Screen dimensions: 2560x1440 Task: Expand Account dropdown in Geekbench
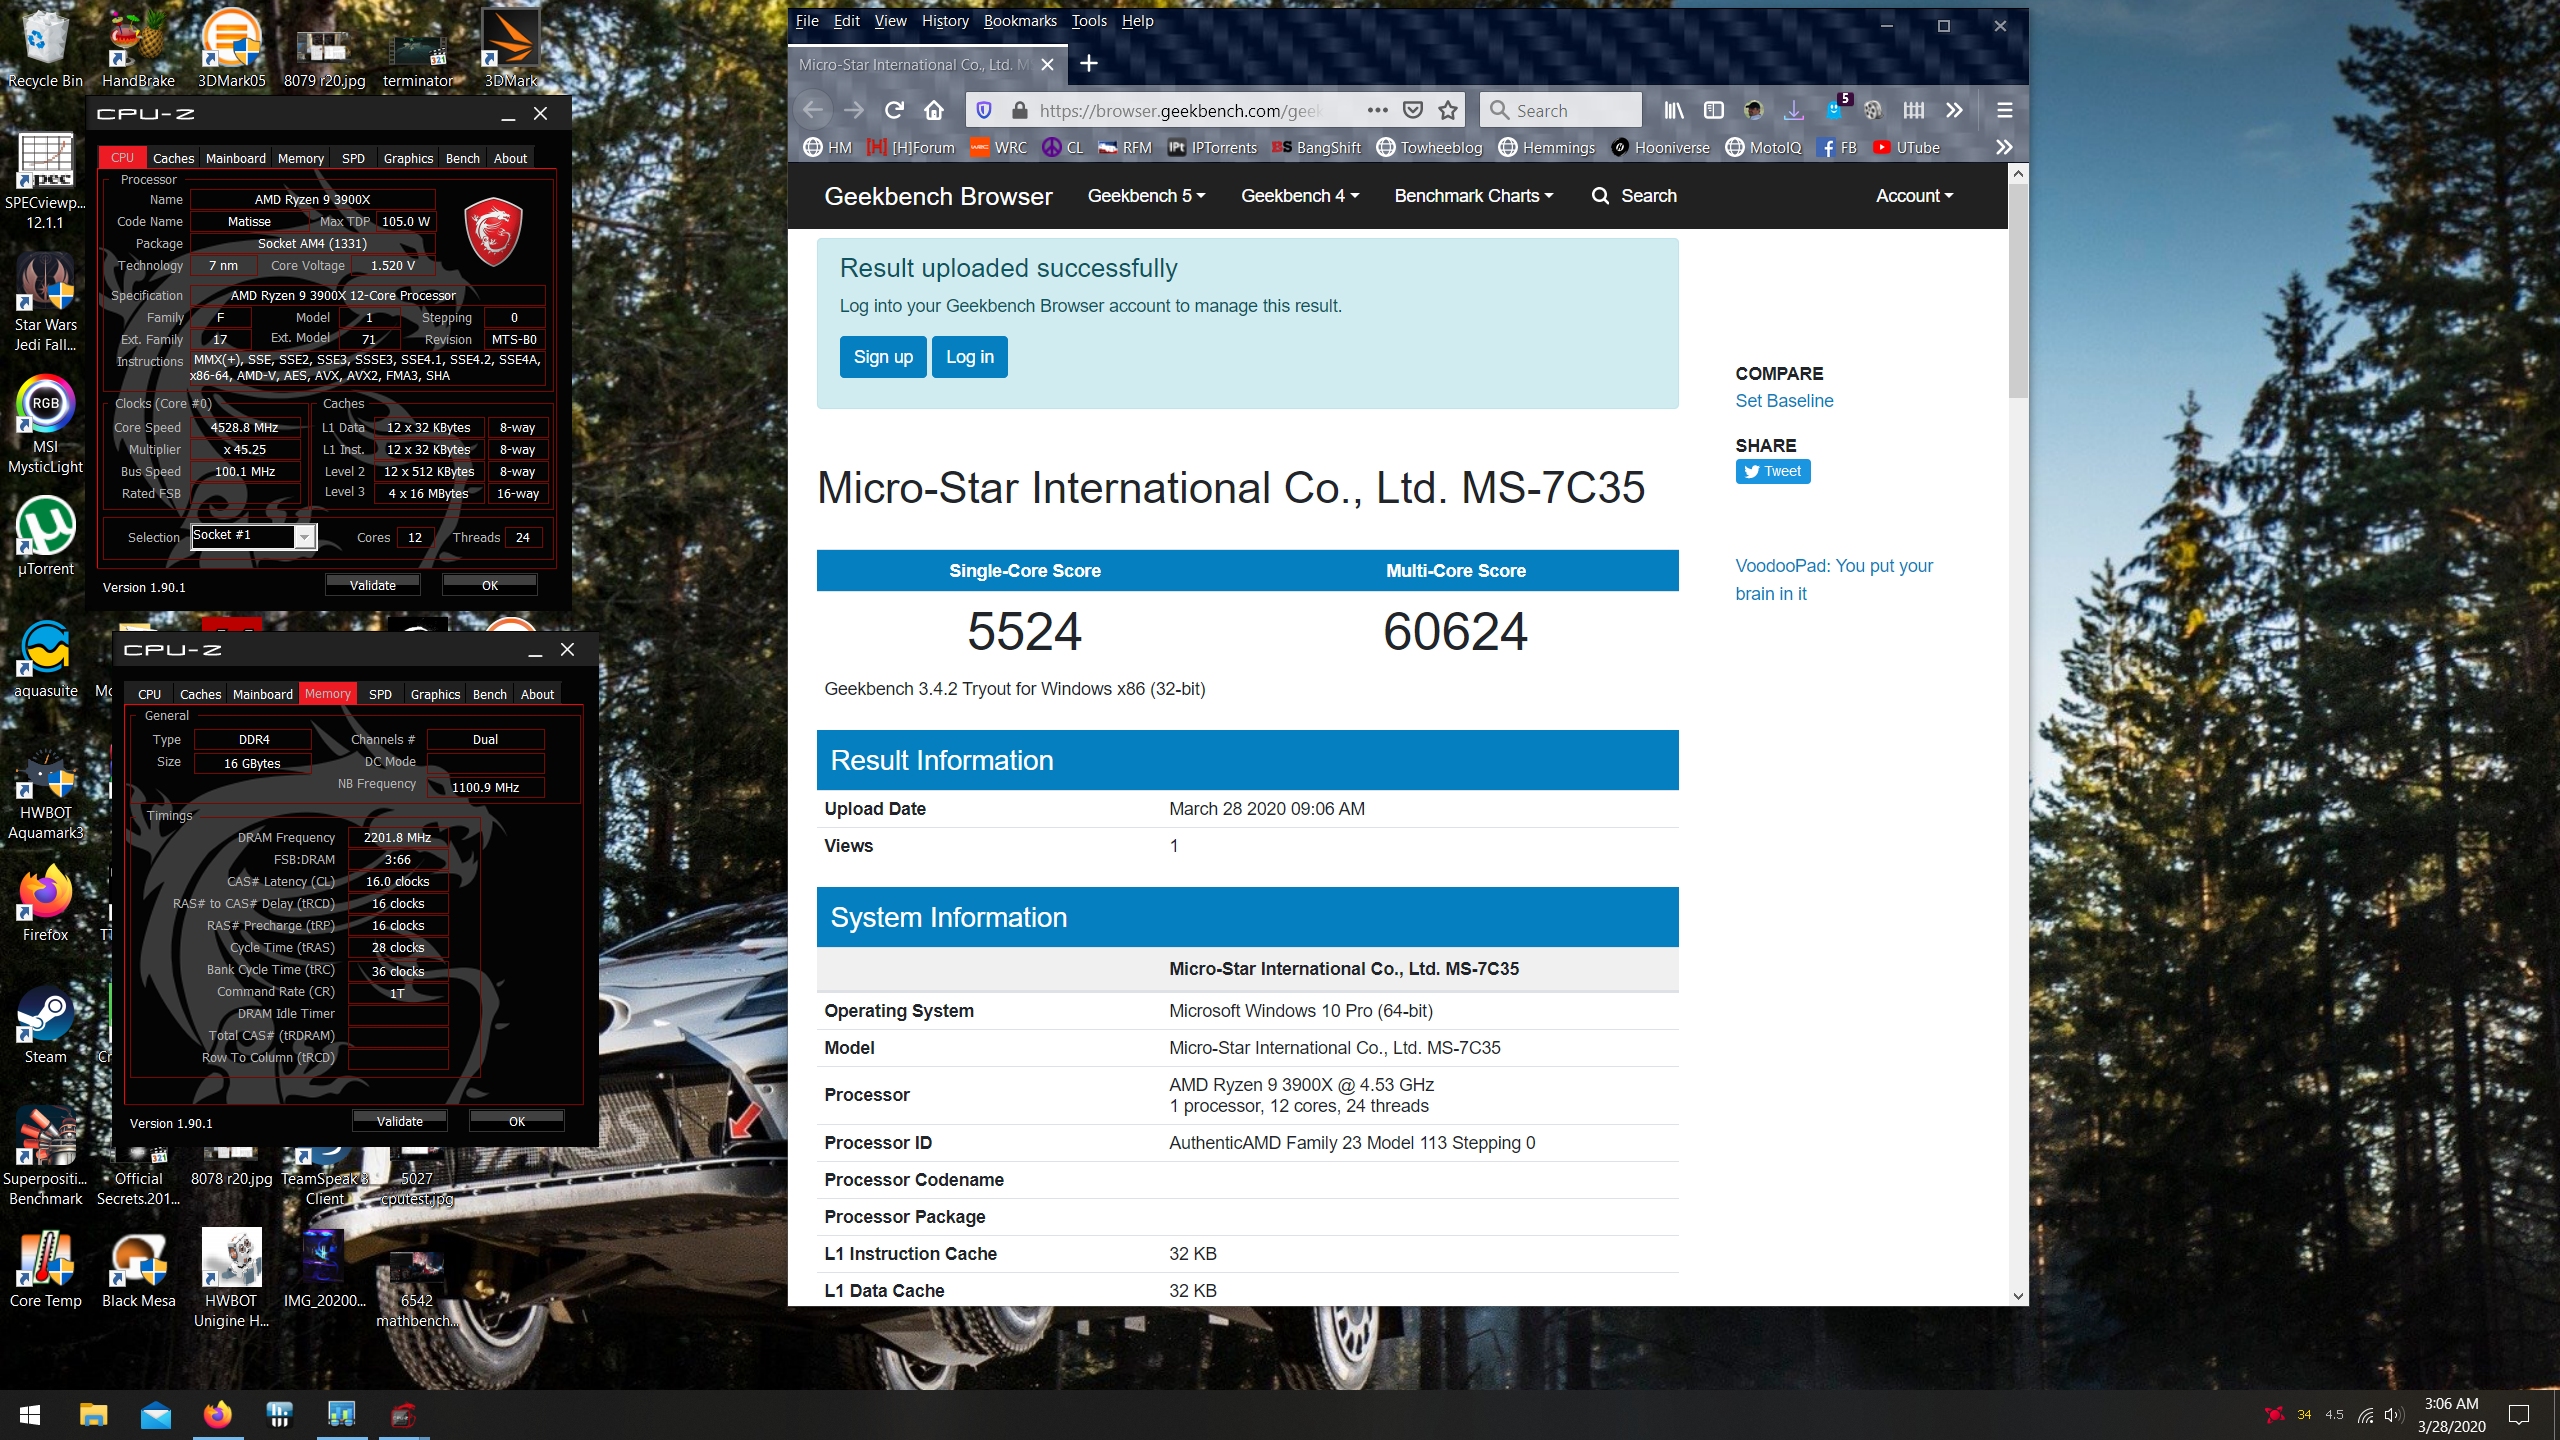(1914, 196)
